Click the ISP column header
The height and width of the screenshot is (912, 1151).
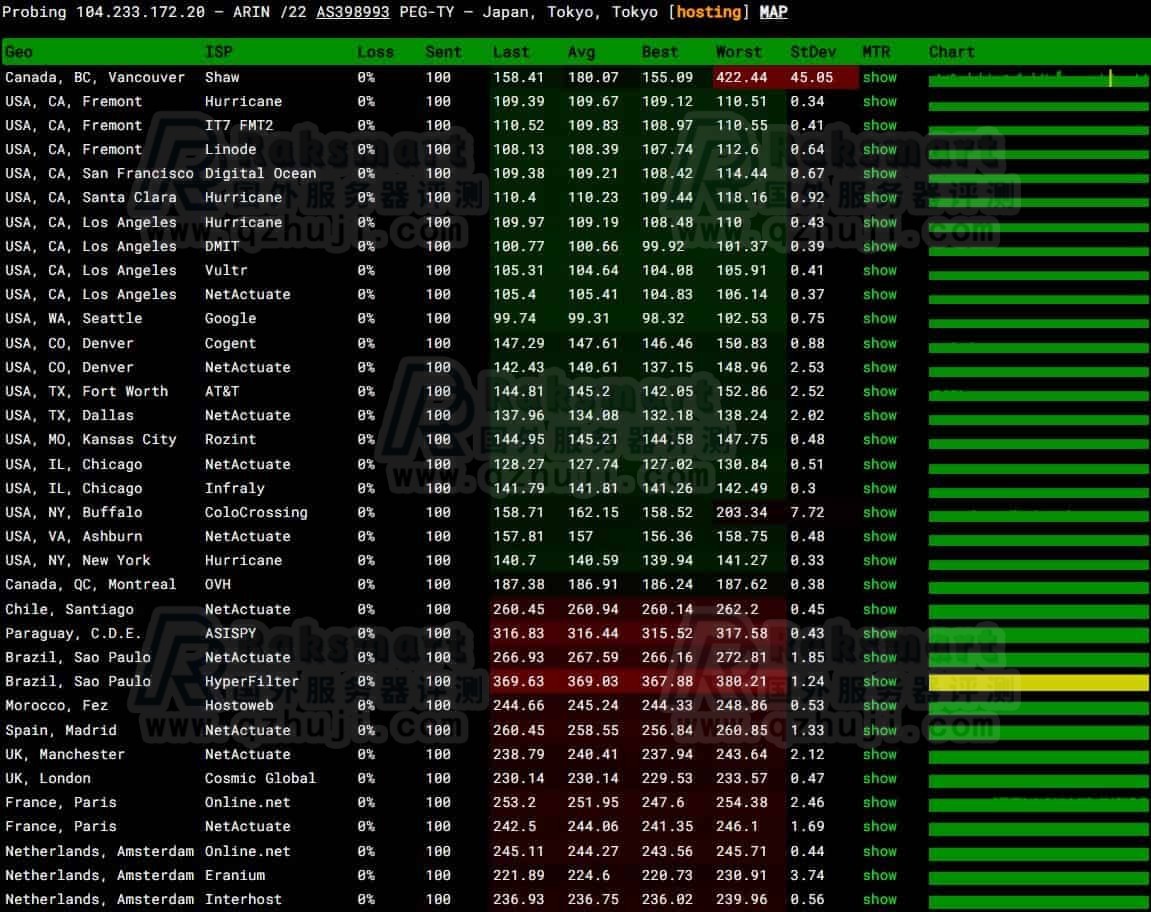pos(219,52)
